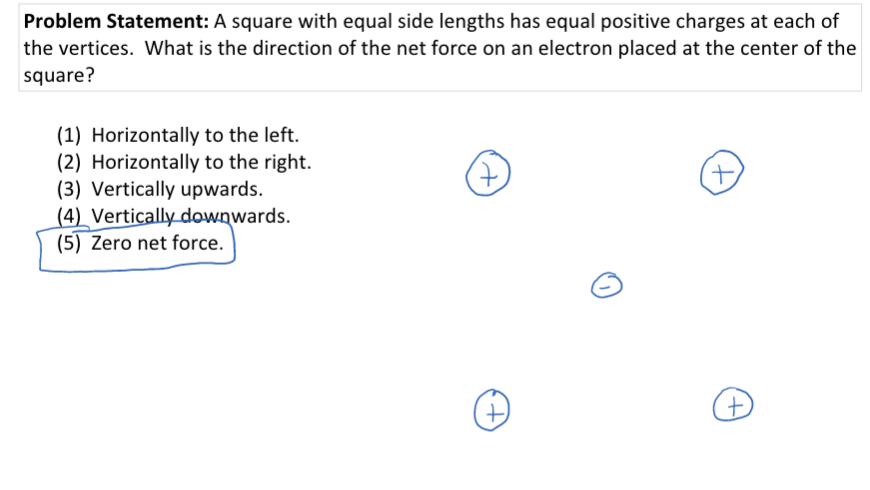This screenshot has width=870, height=490.
Task: Select the negative electron at the center
Action: (x=607, y=287)
